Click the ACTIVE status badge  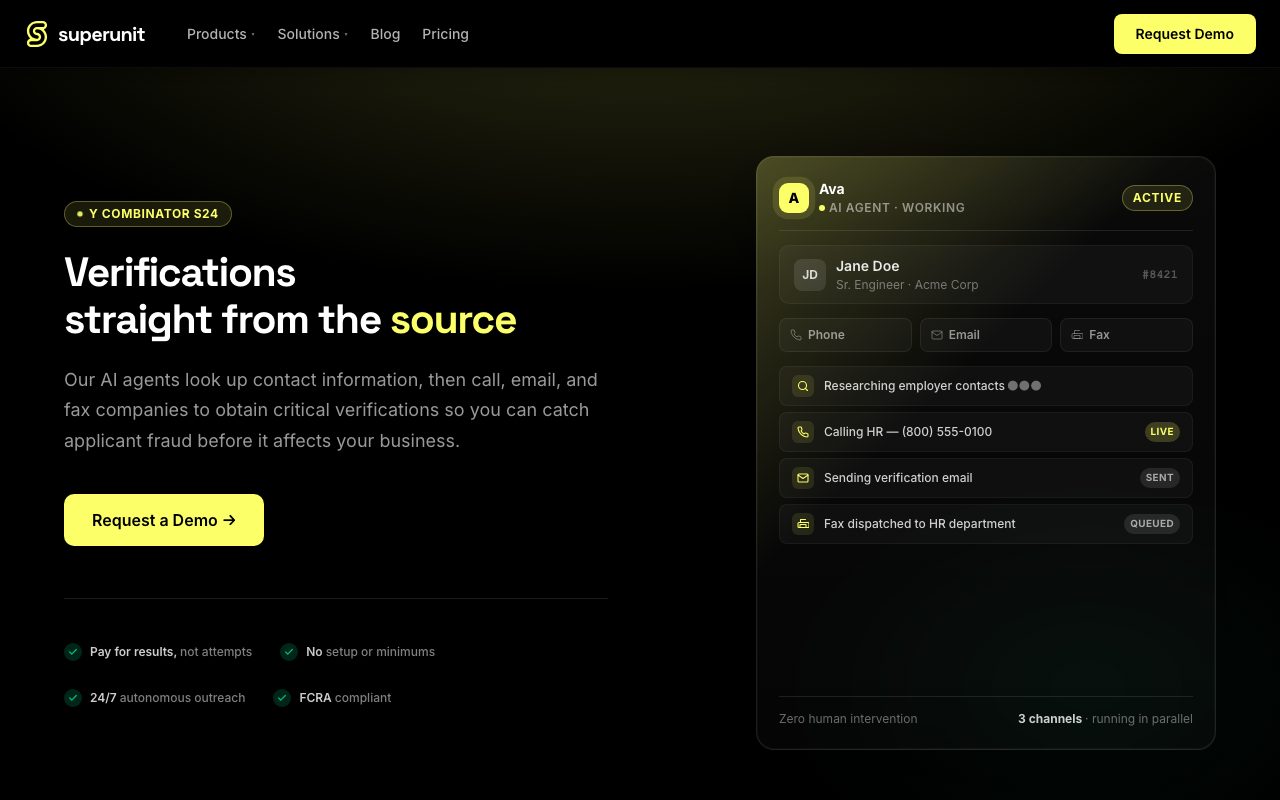tap(1157, 198)
